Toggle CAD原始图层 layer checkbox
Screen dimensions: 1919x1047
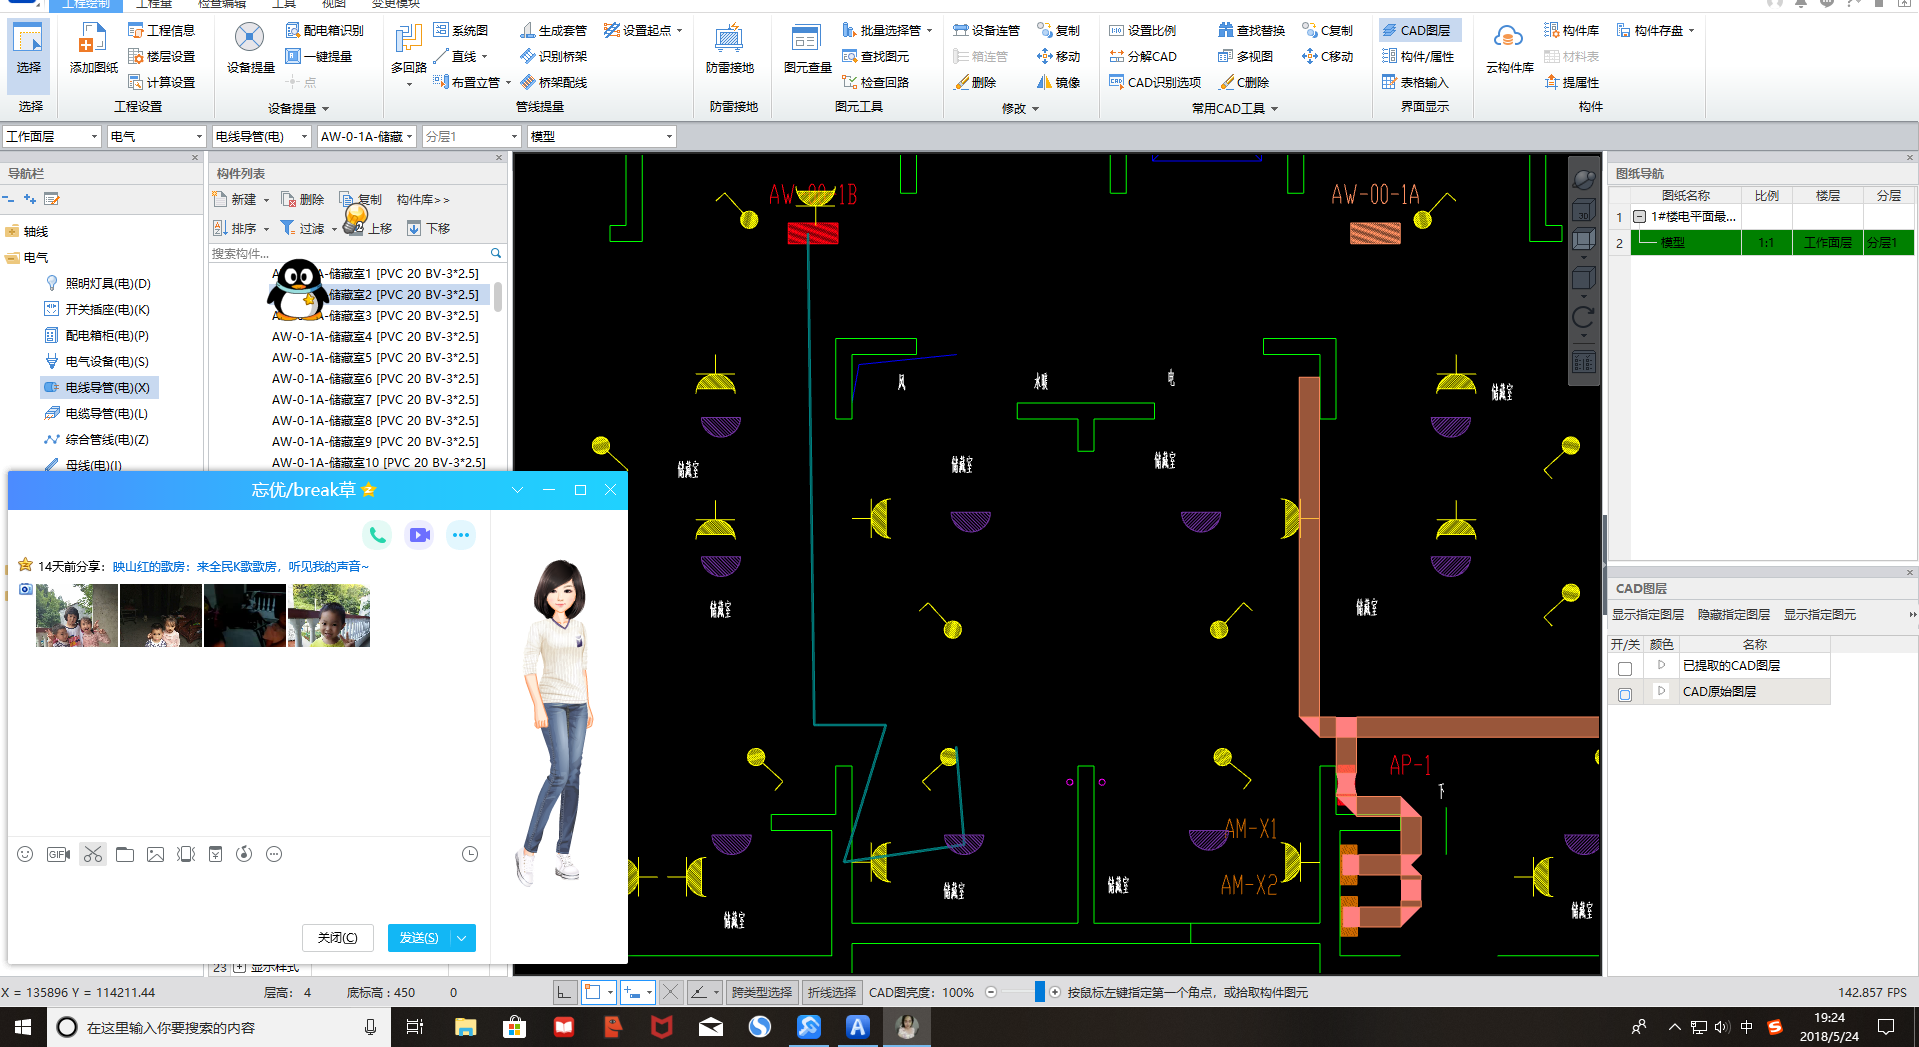[x=1625, y=694]
